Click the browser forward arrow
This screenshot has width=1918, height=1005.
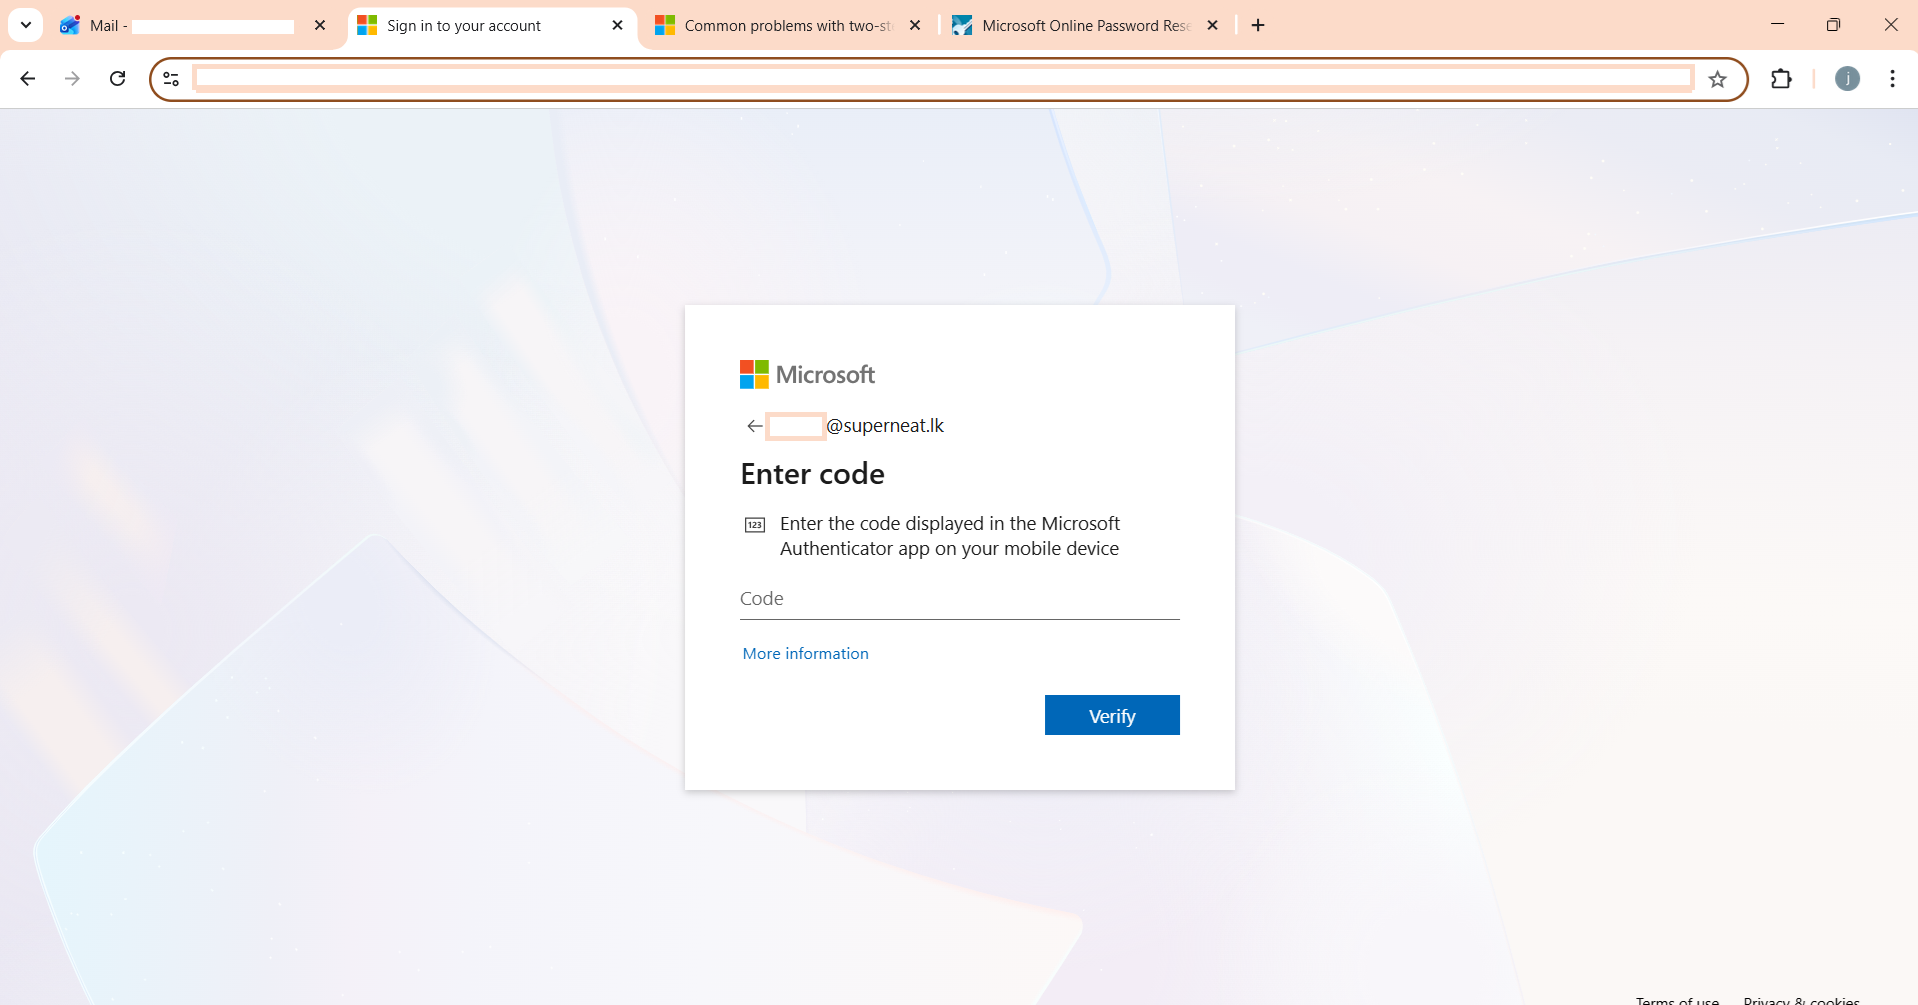tap(72, 79)
